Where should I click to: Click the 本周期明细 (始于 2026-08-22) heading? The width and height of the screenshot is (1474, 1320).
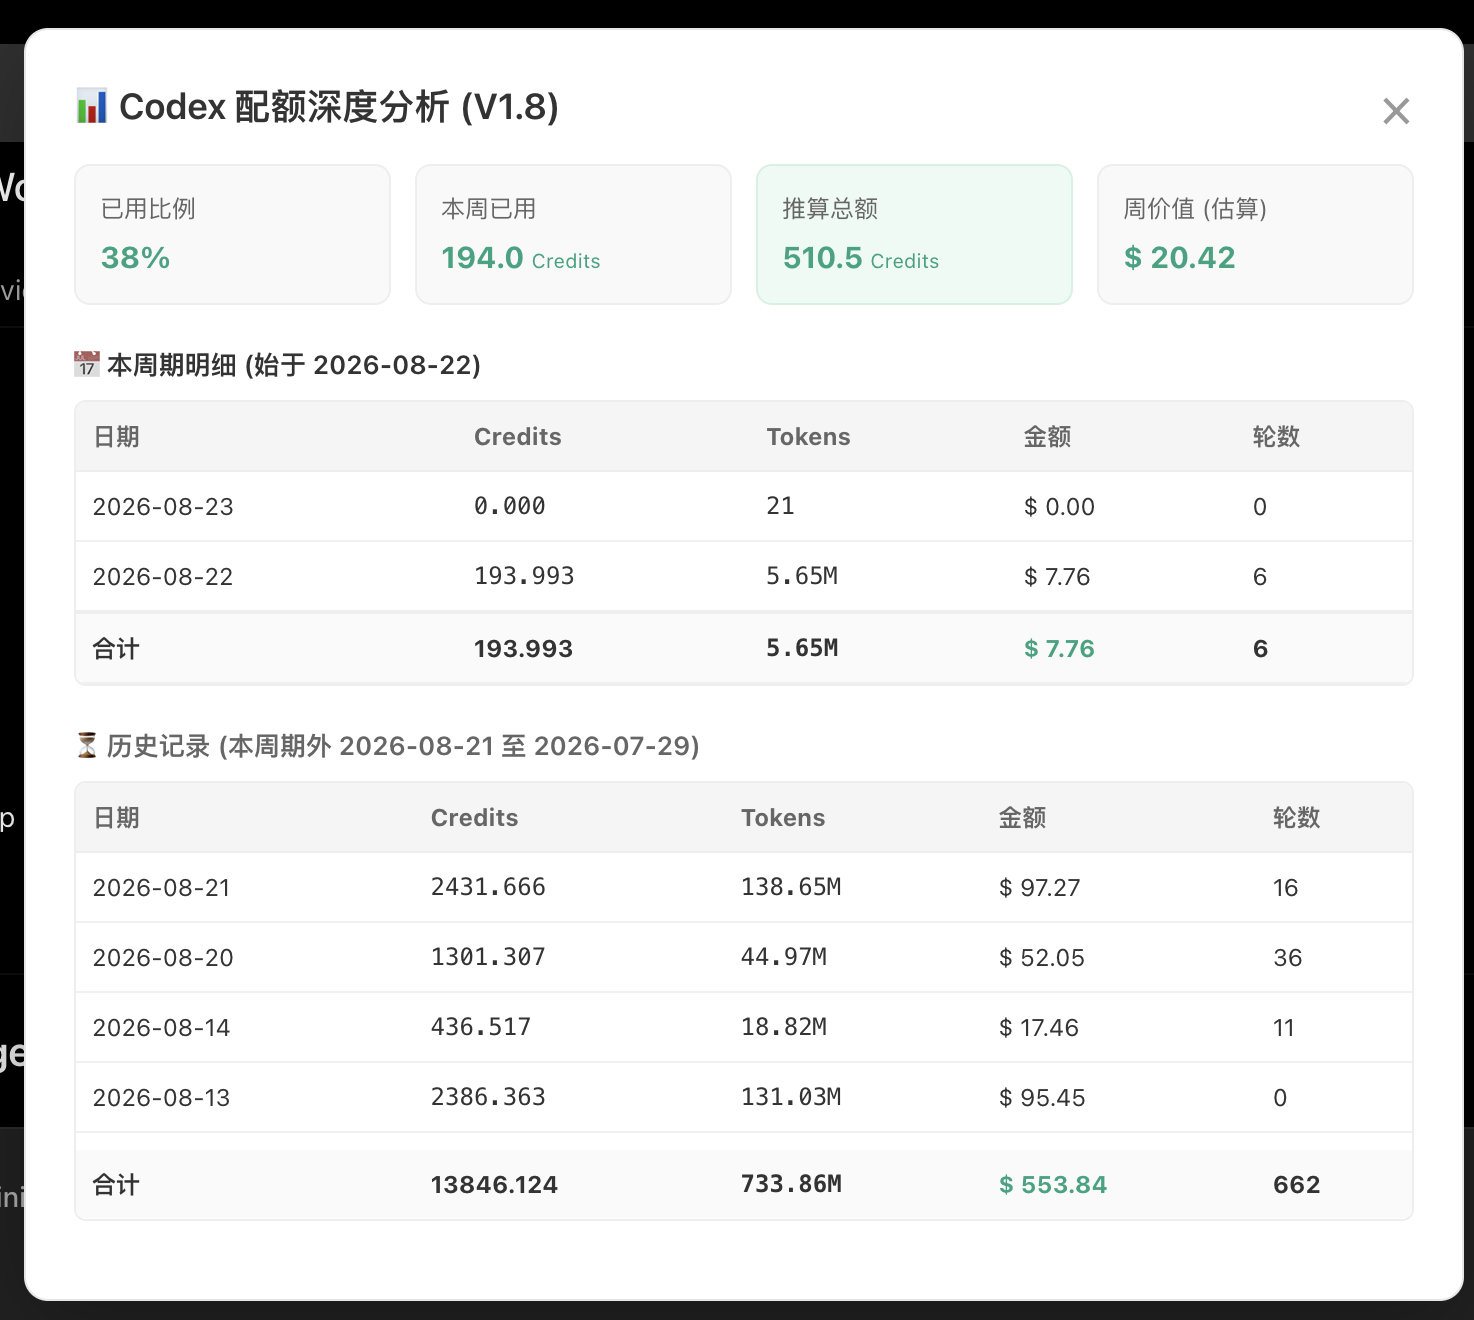294,365
